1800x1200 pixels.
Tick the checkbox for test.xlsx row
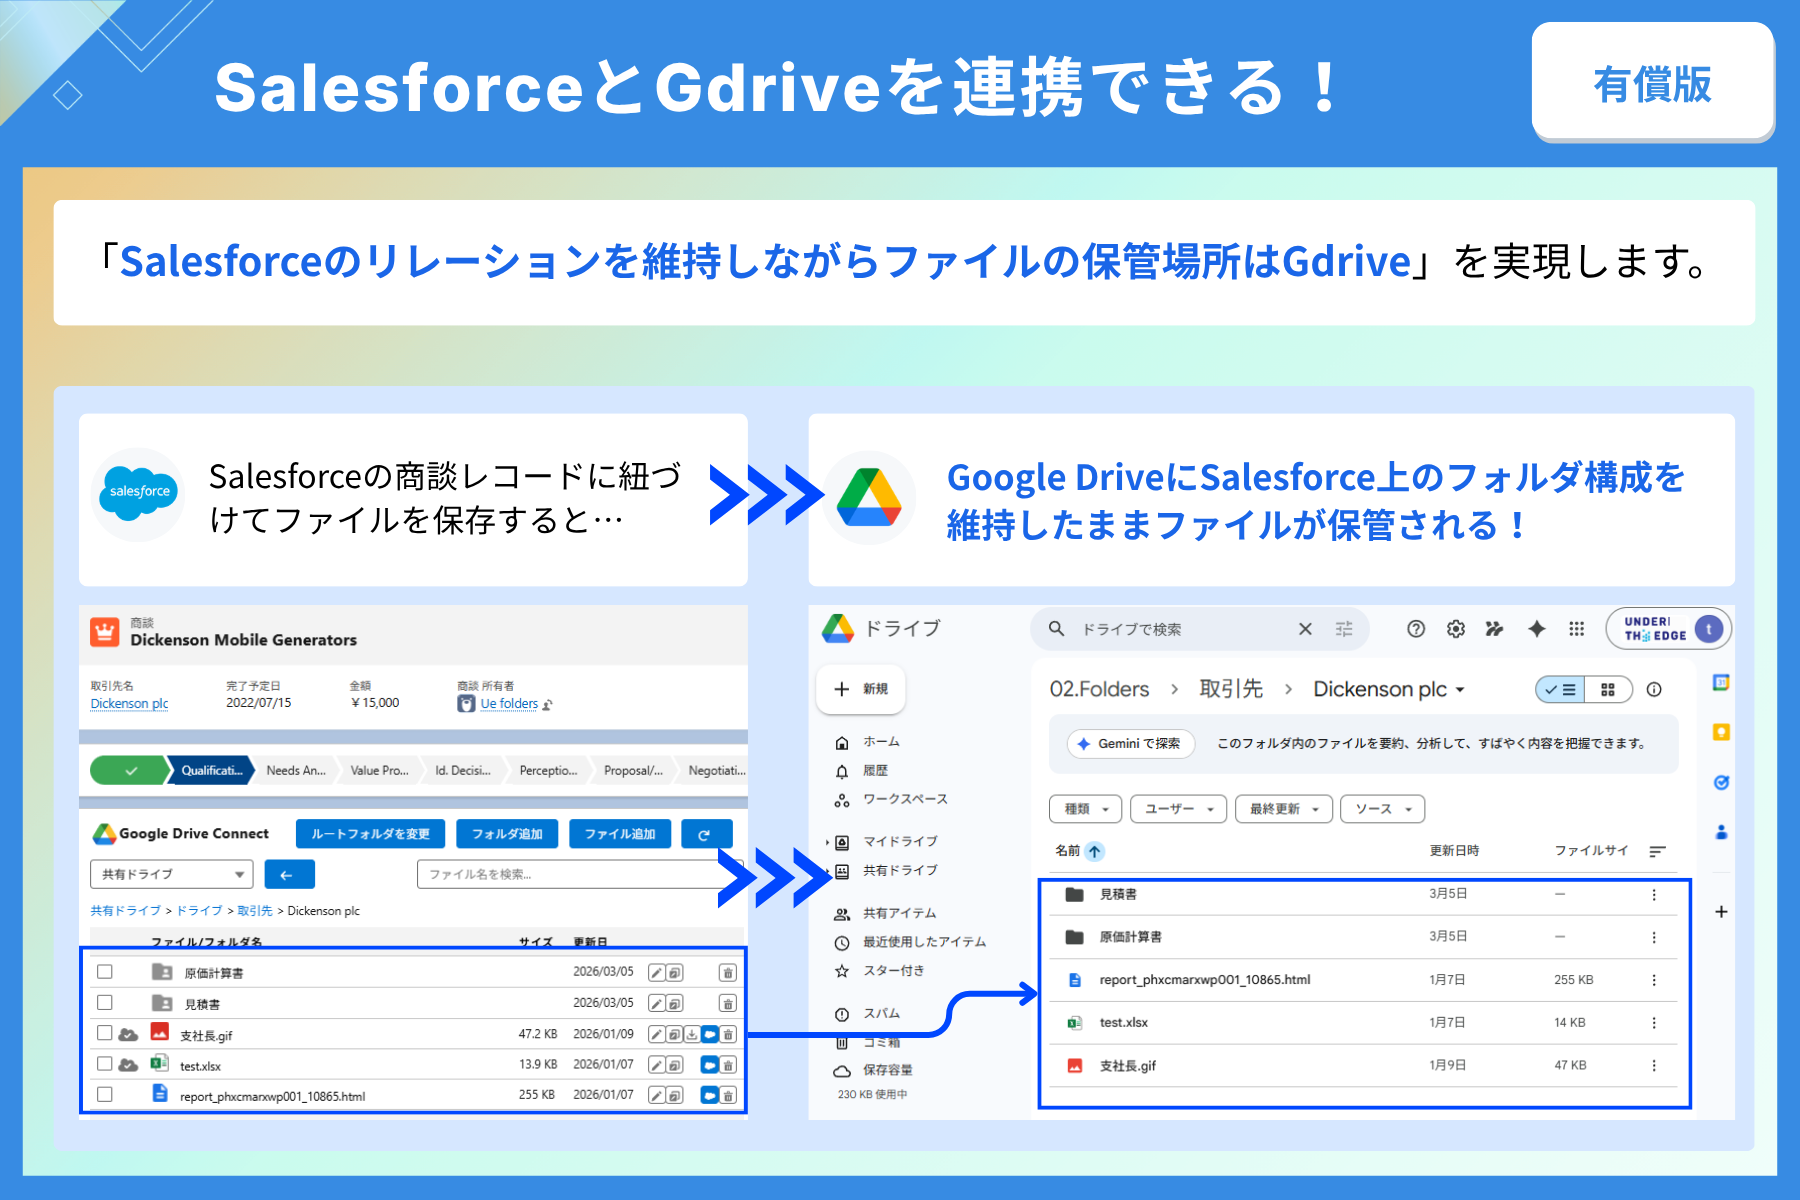click(105, 1064)
